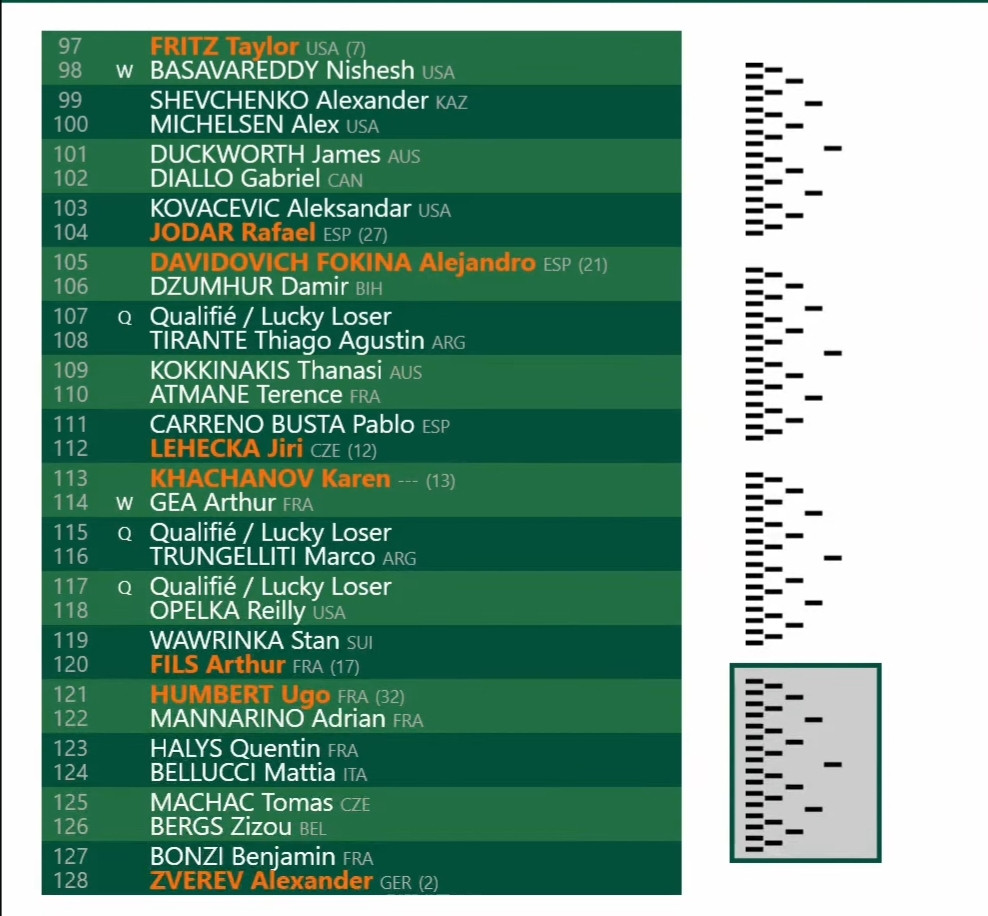Click the Q qualifier marker at line 117

(x=125, y=588)
